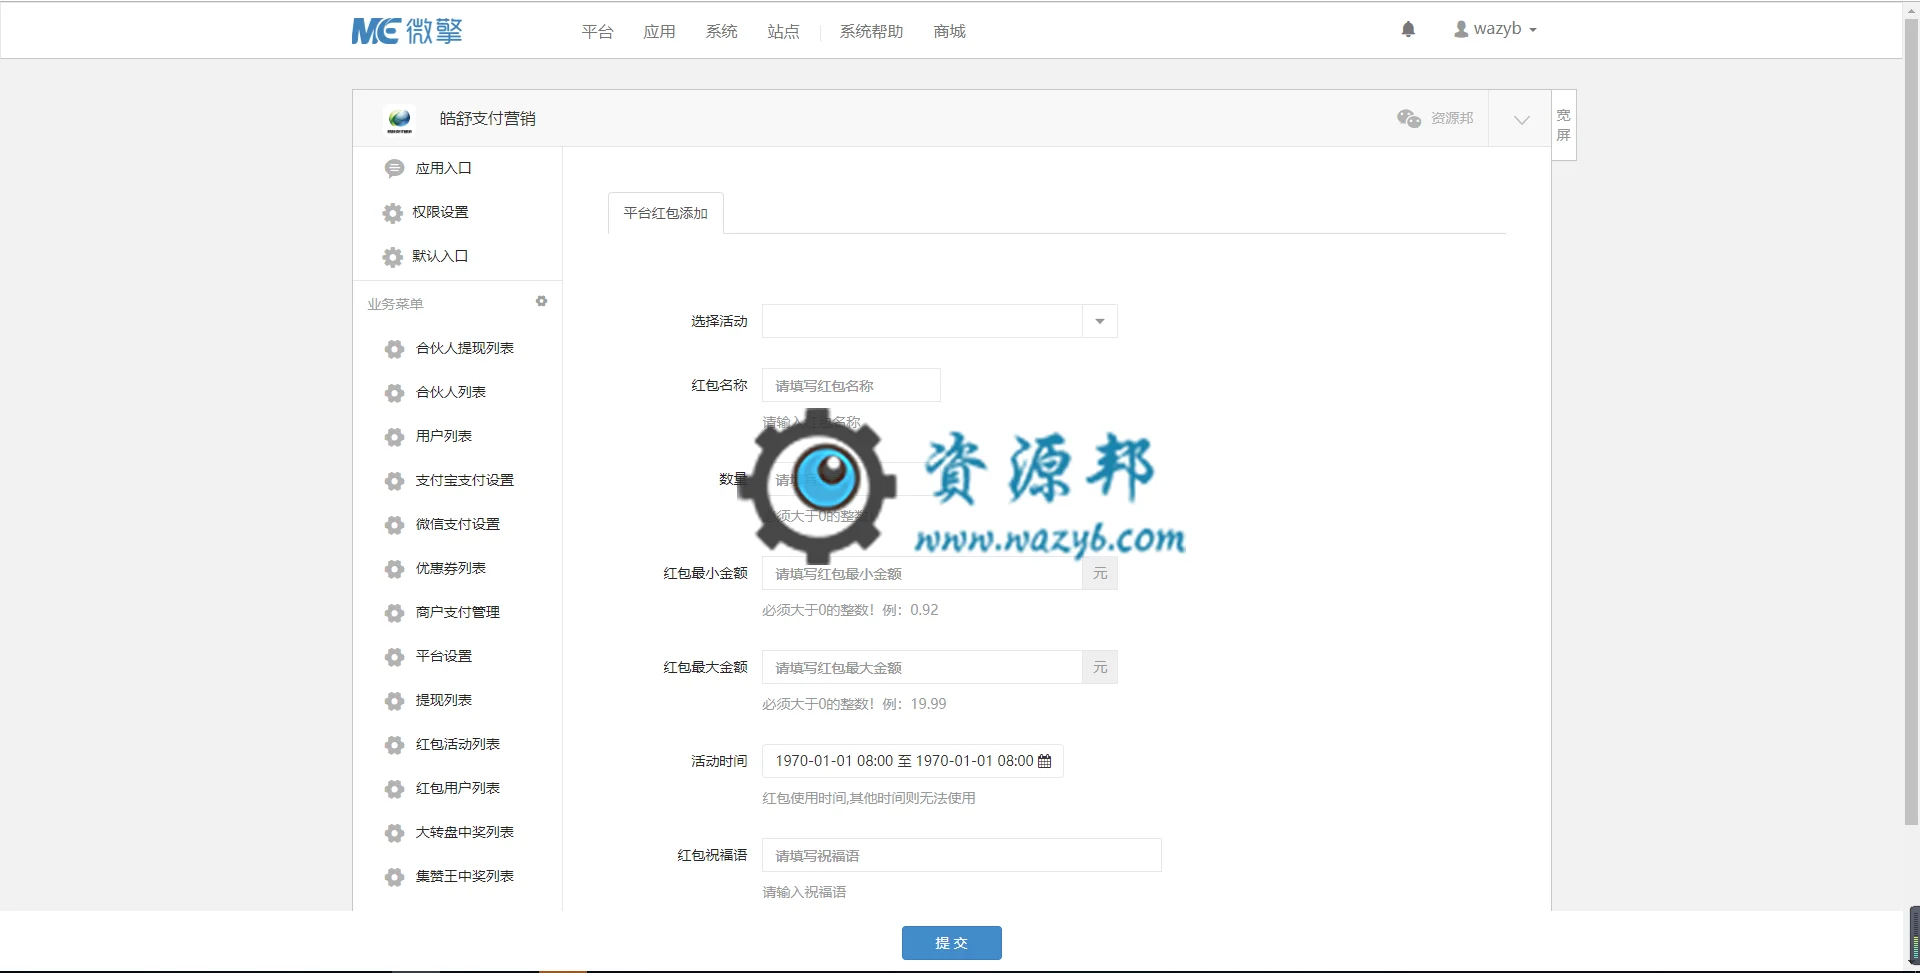Open 红包活动列表 in the sidebar
The image size is (1920, 973).
click(457, 744)
